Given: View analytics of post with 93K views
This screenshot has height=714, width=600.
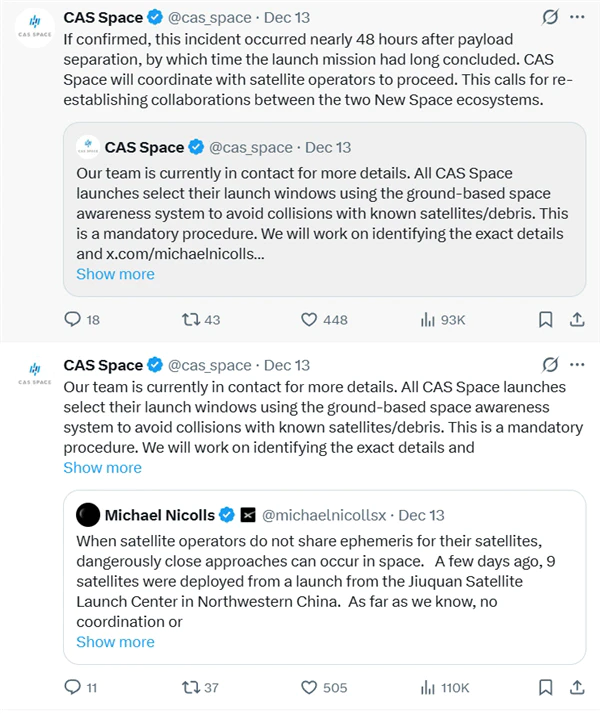Looking at the screenshot, I should coord(428,319).
